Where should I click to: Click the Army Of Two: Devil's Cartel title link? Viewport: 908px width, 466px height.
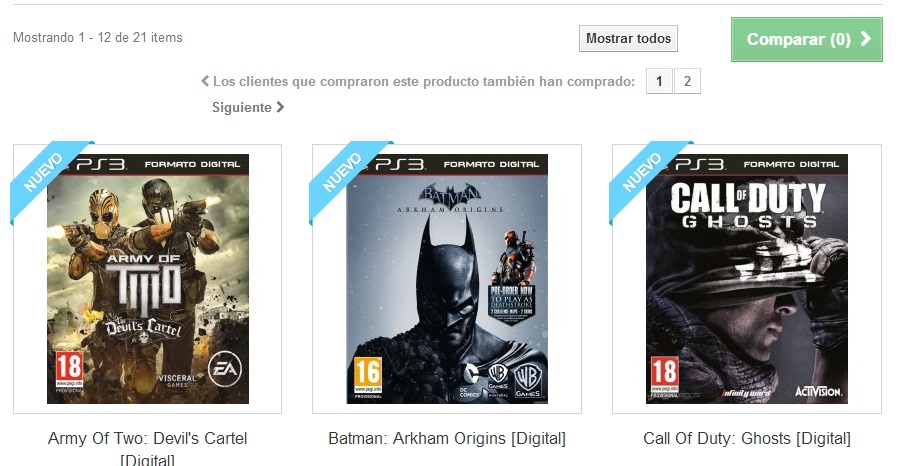(148, 448)
